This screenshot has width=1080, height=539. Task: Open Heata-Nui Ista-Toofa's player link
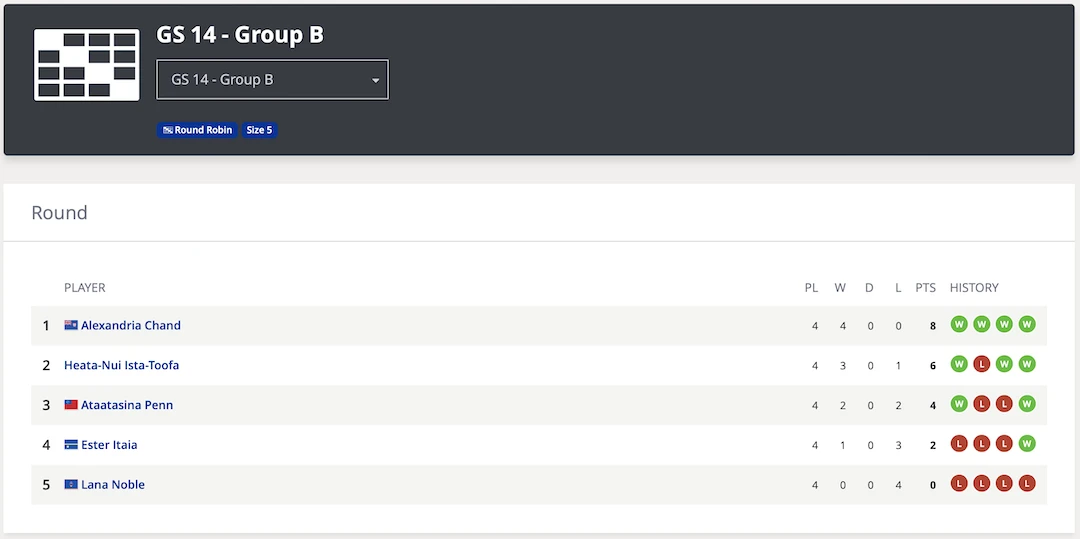pos(121,366)
